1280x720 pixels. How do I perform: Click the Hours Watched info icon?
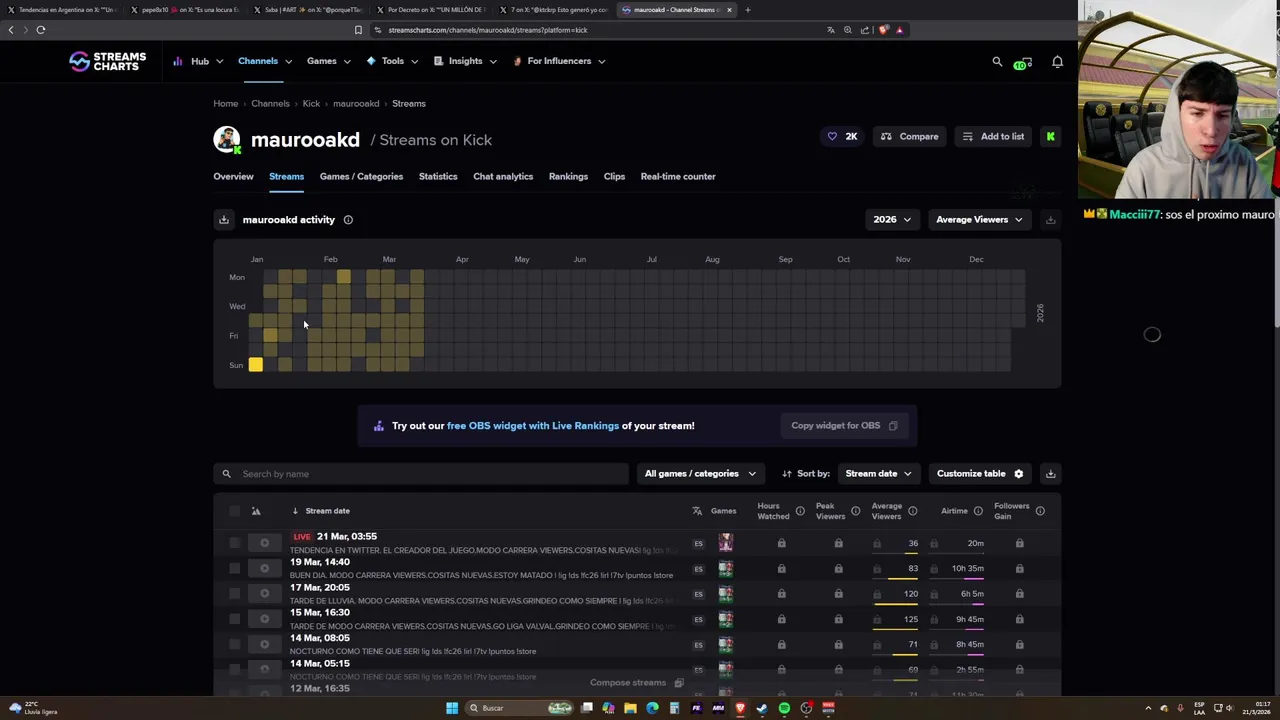[800, 511]
